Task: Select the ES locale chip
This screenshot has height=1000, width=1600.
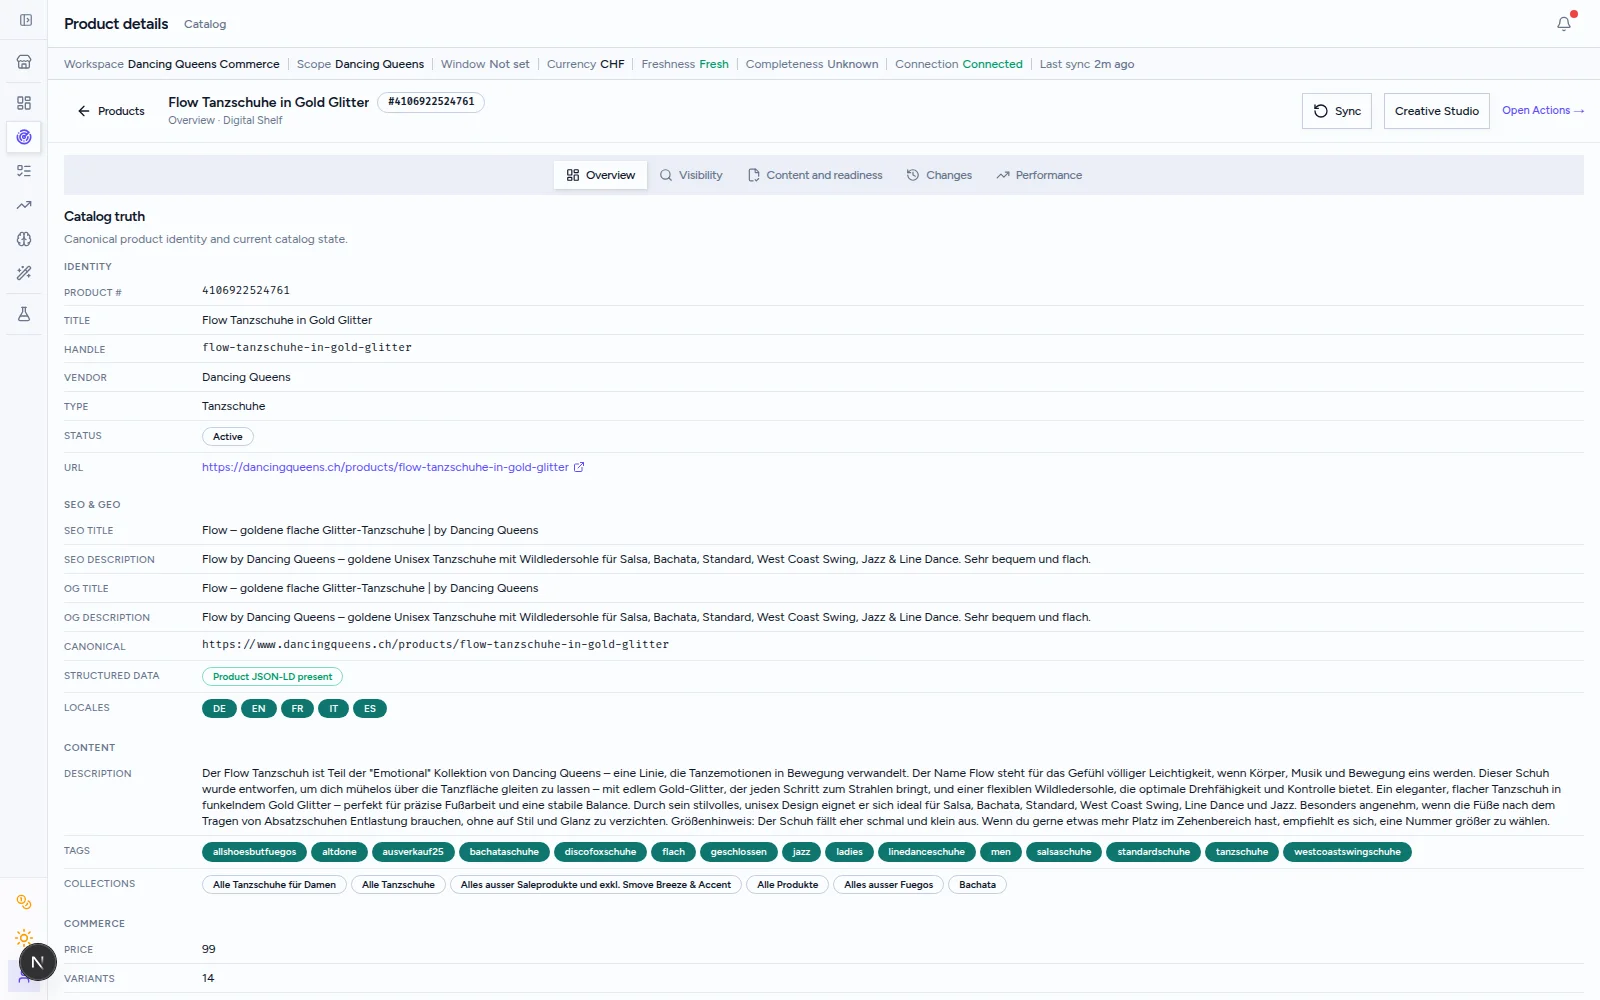Action: [370, 709]
